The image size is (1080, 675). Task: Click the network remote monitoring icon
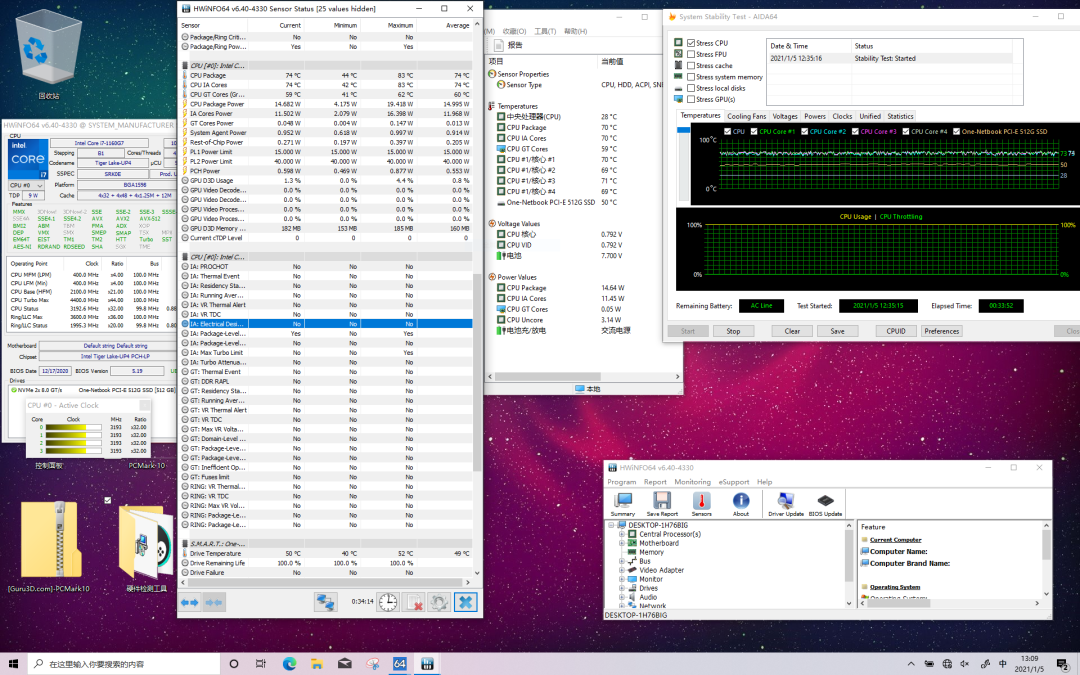[x=325, y=601]
